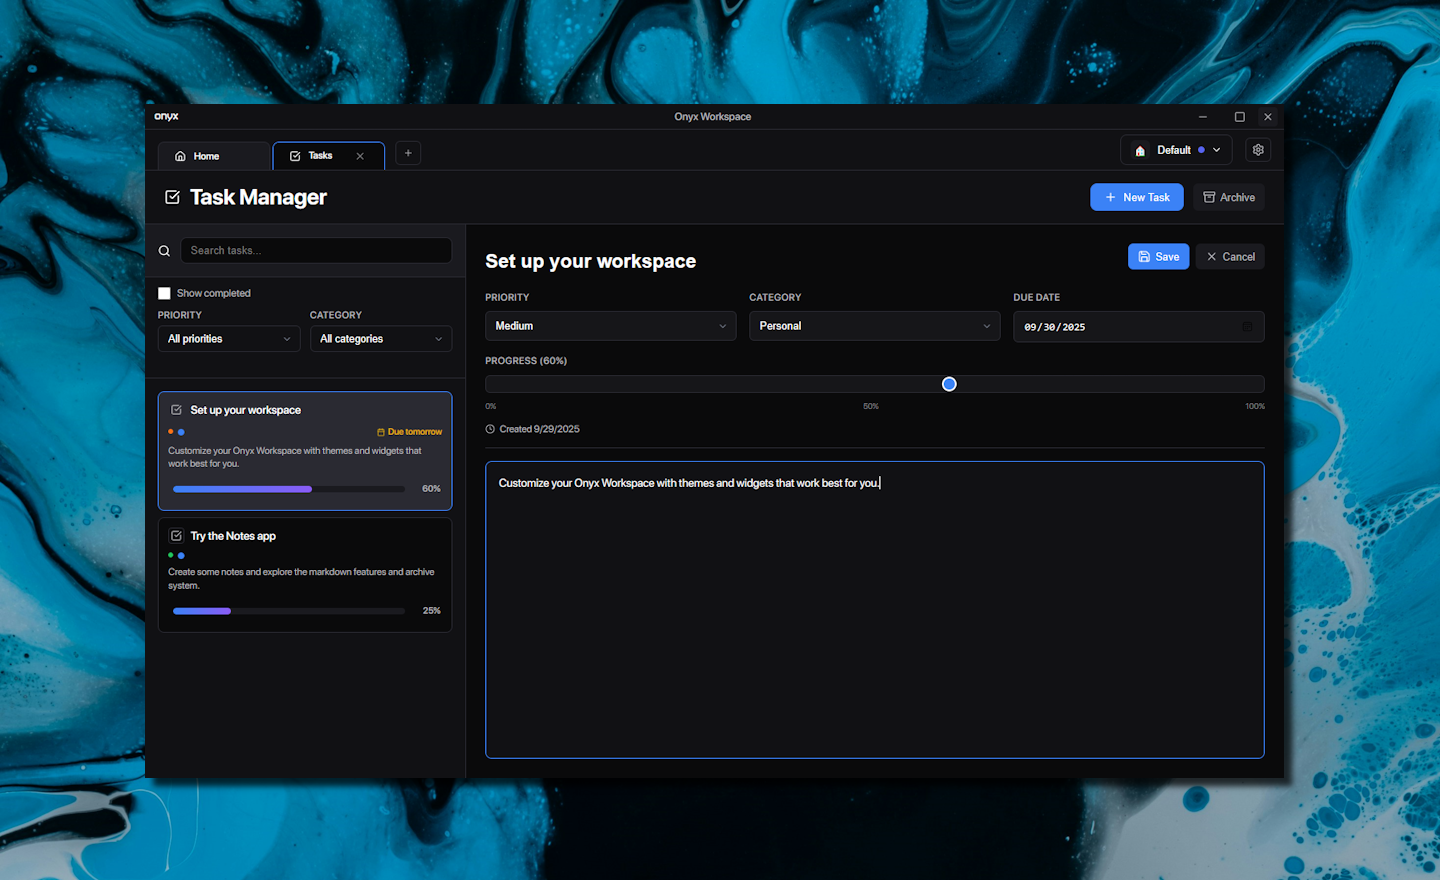Open the Default workspace selector
1440x880 pixels.
pyautogui.click(x=1176, y=150)
